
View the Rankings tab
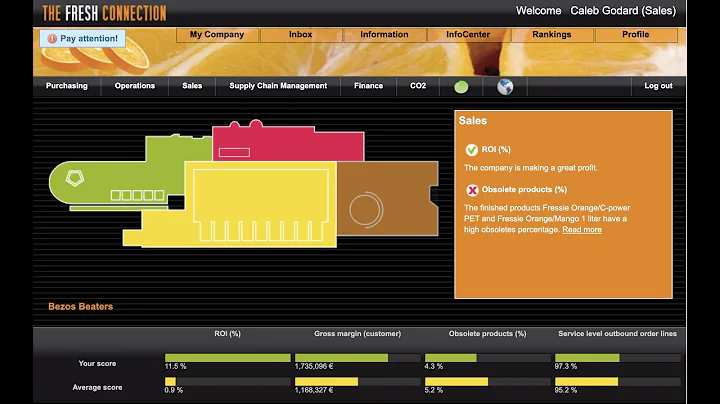(x=552, y=35)
